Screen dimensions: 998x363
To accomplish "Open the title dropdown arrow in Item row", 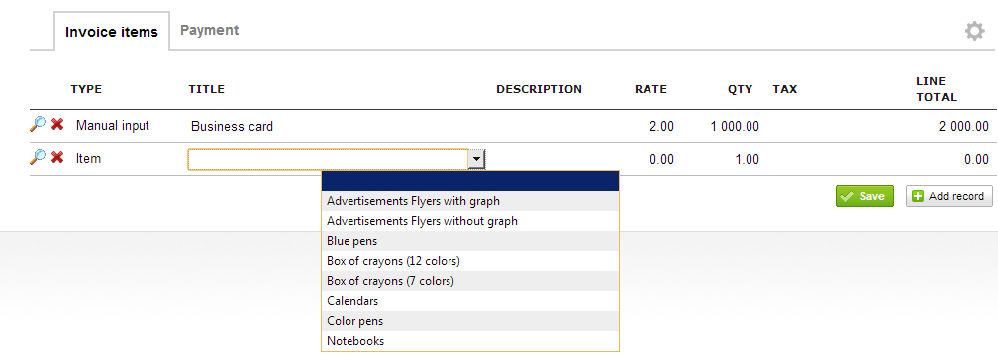I will click(477, 159).
